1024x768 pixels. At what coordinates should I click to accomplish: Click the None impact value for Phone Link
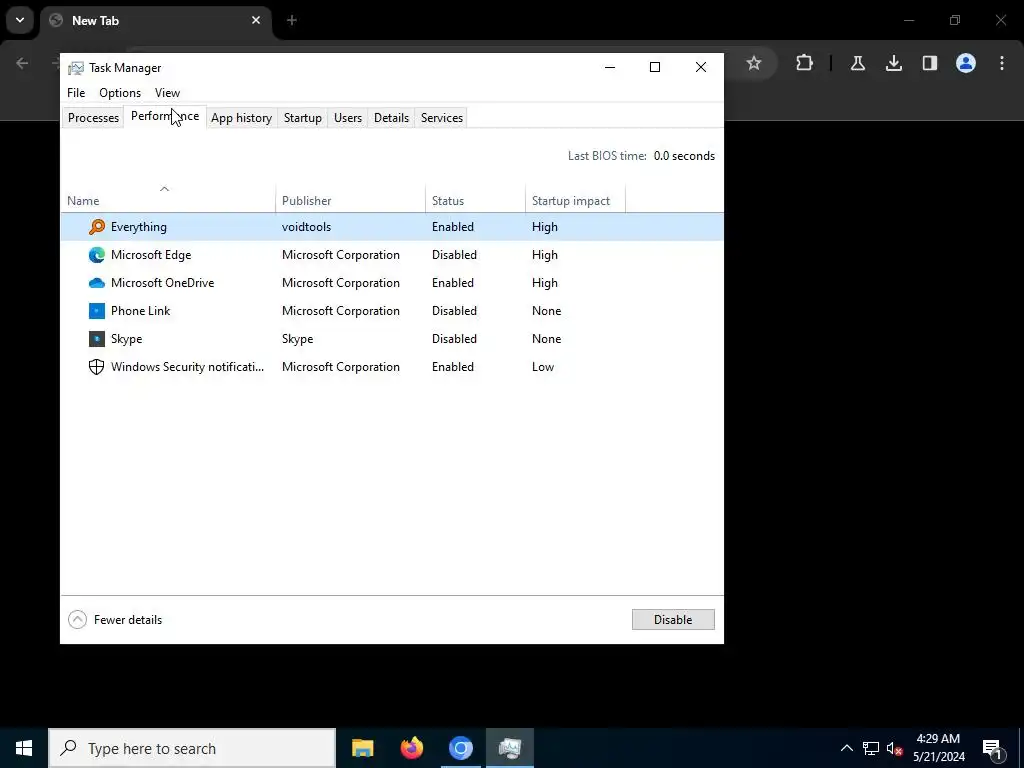point(546,311)
